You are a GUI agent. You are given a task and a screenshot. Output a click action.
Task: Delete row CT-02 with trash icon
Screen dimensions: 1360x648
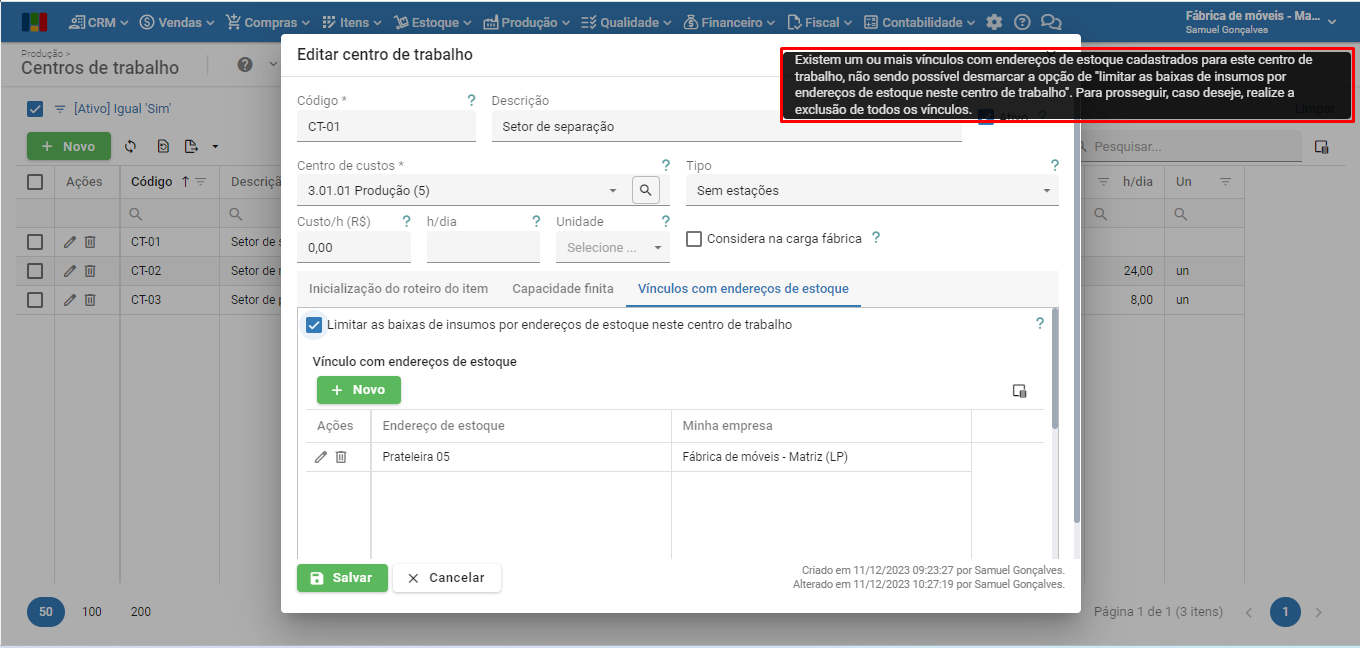pyautogui.click(x=89, y=271)
